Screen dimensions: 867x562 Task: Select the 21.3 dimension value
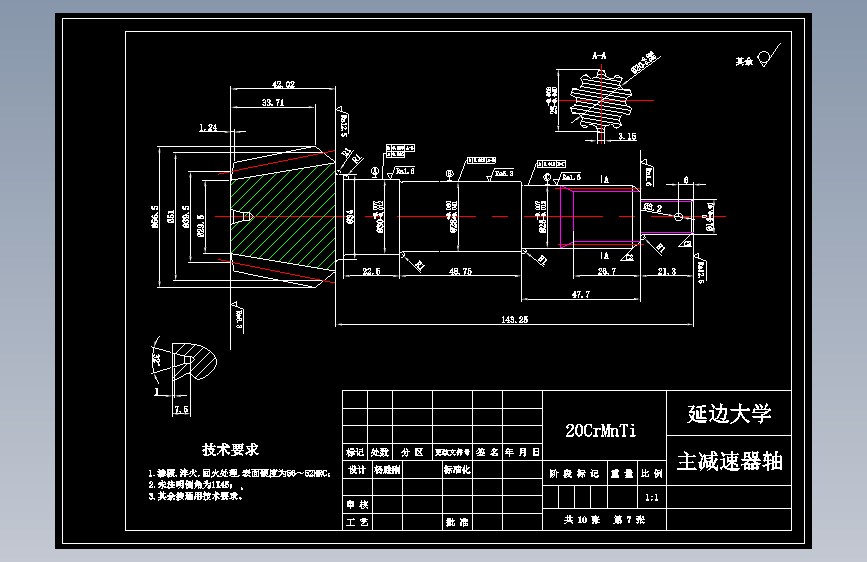coord(667,271)
